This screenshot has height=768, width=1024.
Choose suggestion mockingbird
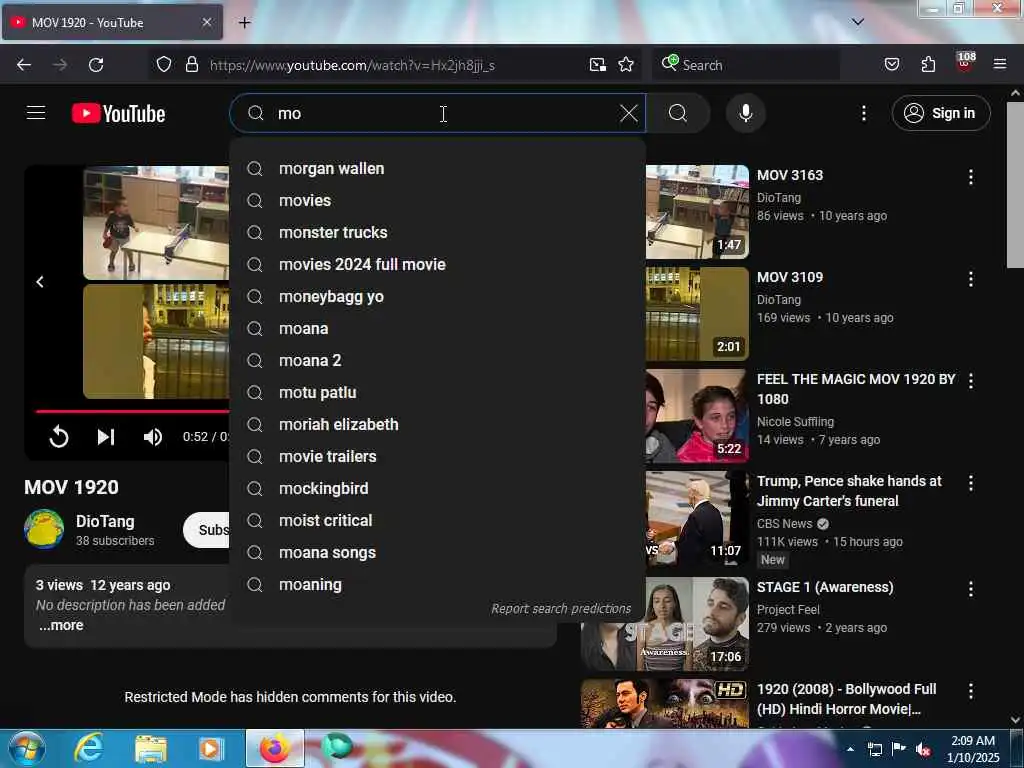coord(438,488)
